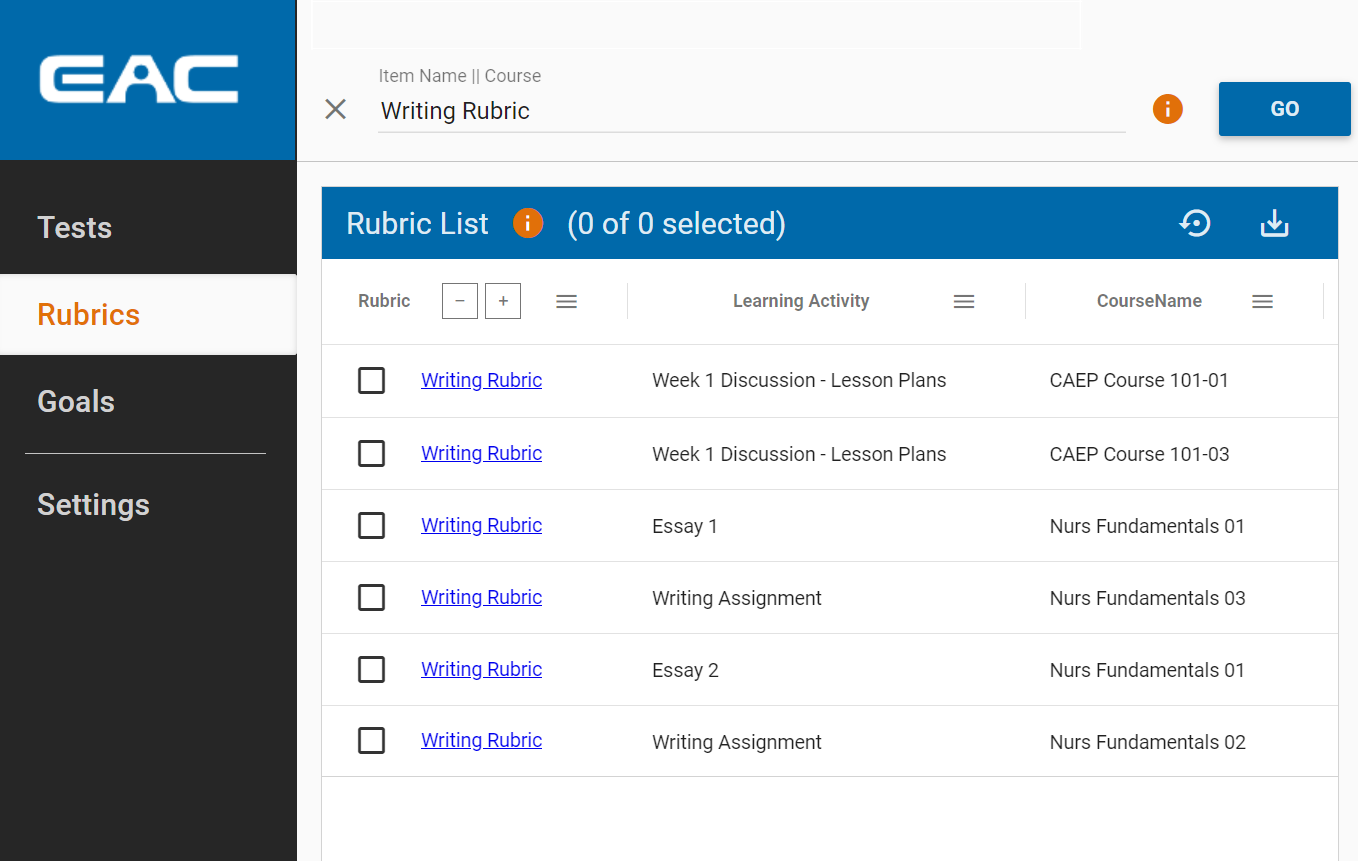
Task: Click the info icon beside the search field
Action: coord(1167,109)
